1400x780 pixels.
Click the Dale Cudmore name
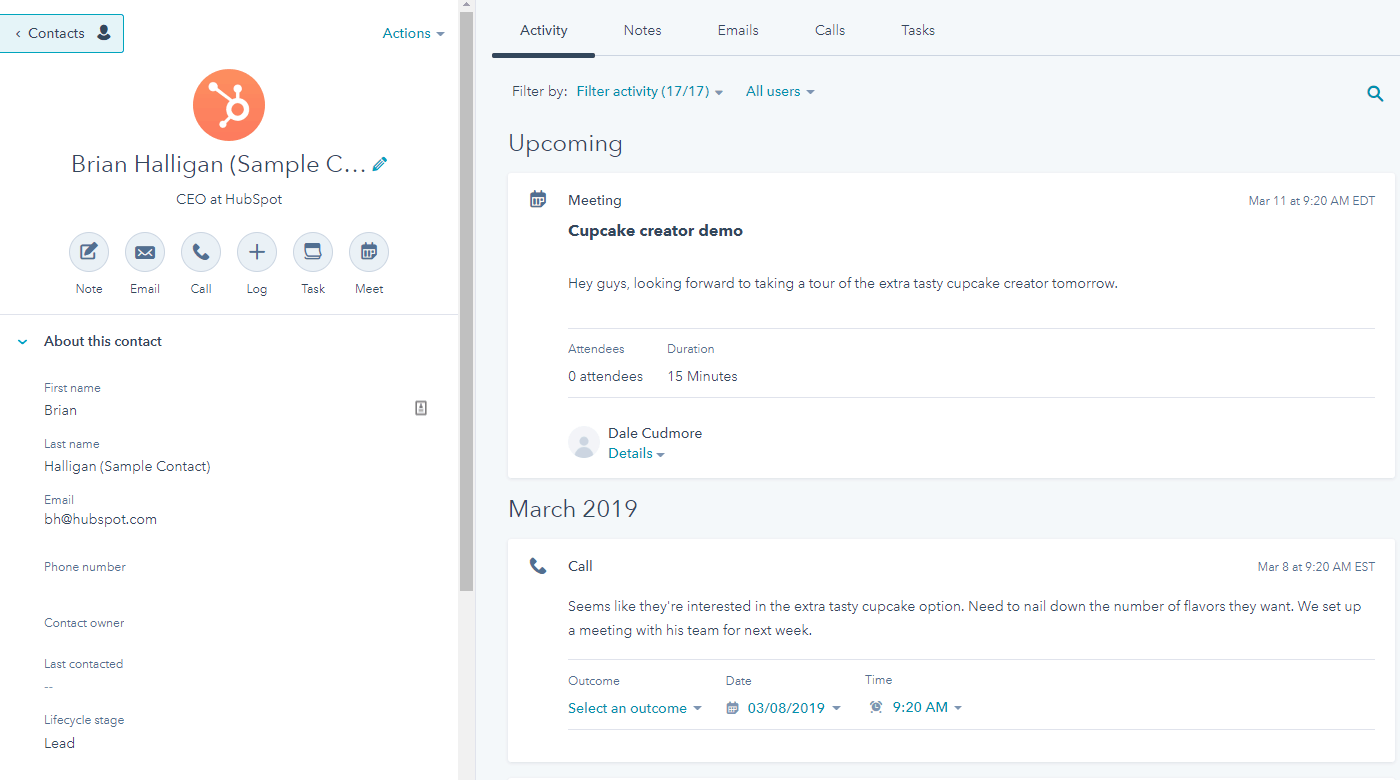655,433
